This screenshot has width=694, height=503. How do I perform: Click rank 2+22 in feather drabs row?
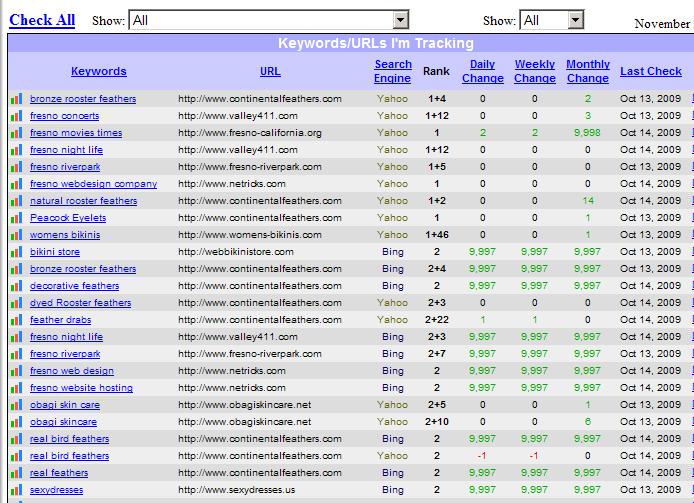click(437, 320)
